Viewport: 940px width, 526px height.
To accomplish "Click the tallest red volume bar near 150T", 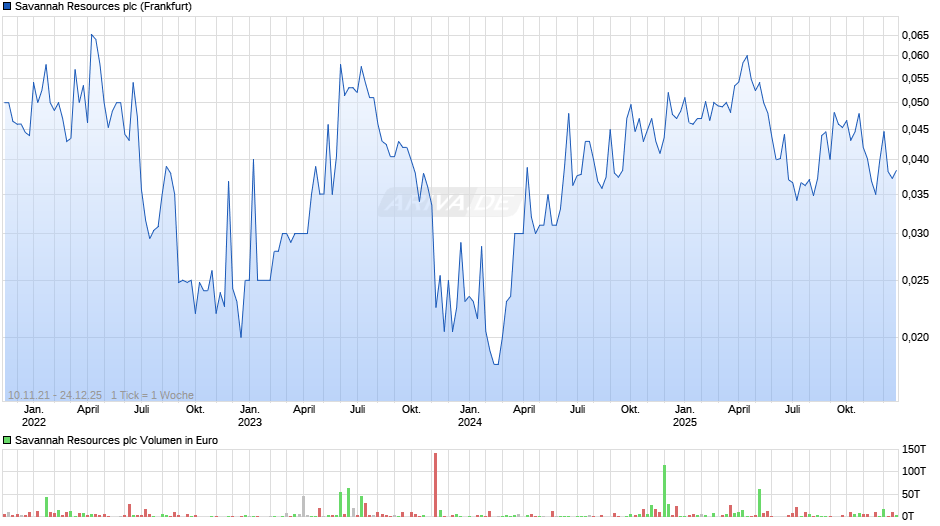I will pyautogui.click(x=436, y=485).
